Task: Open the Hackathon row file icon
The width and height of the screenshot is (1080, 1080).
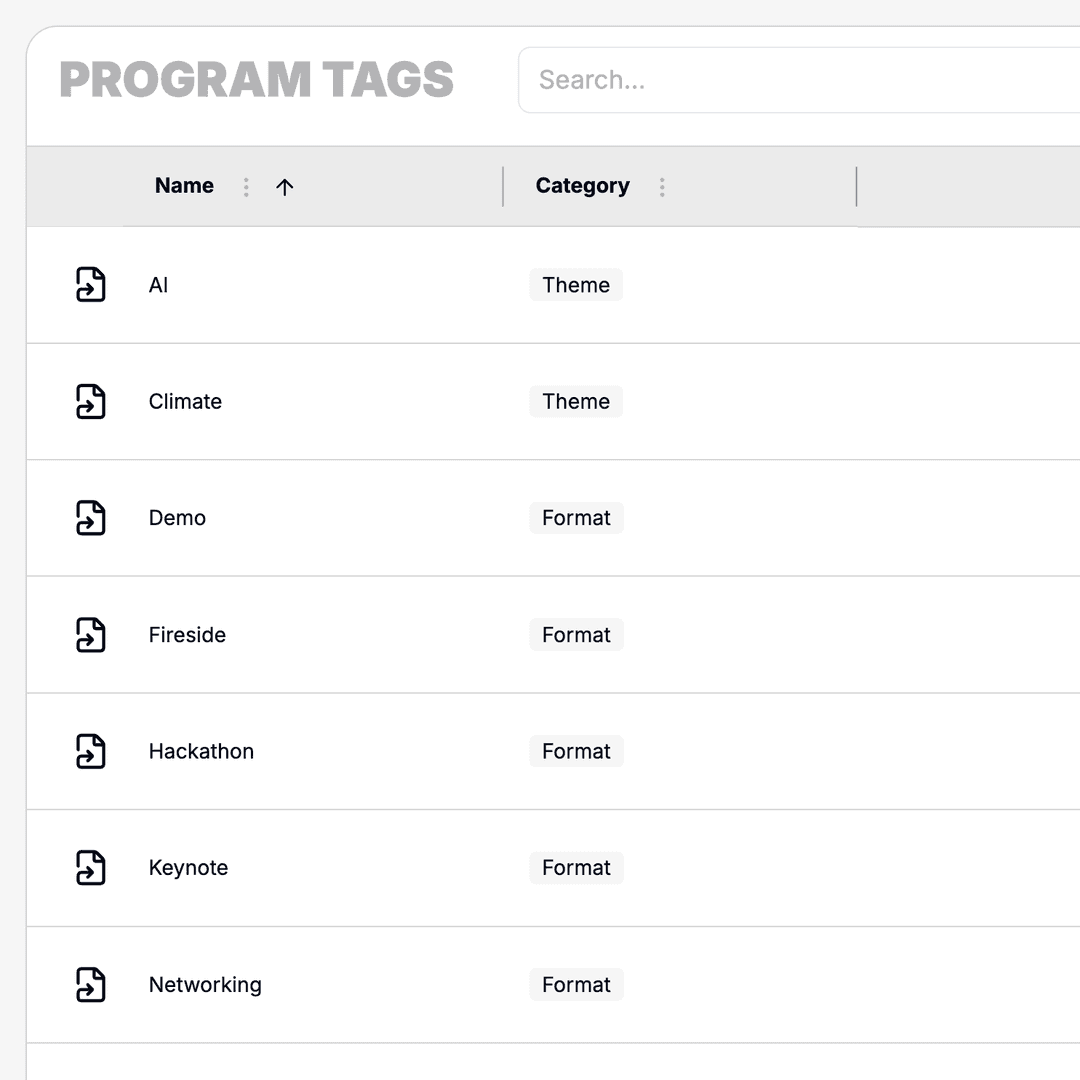Action: tap(90, 751)
